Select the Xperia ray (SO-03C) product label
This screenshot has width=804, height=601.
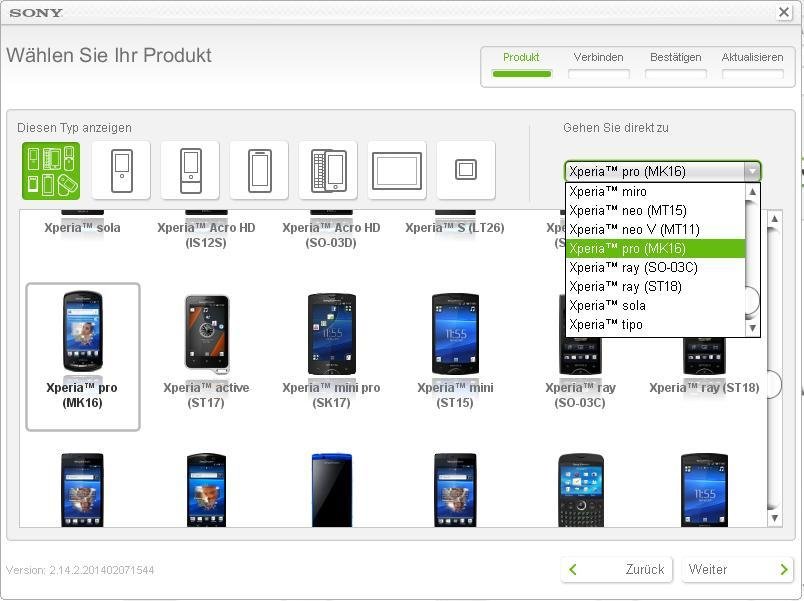[580, 395]
